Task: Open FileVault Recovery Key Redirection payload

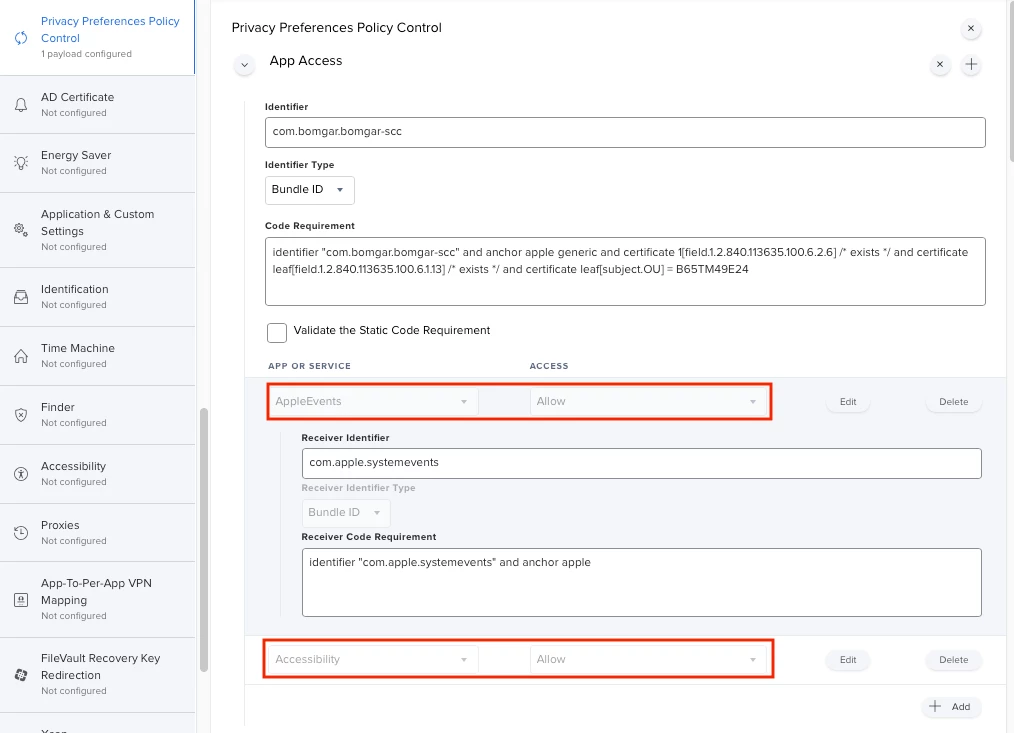Action: (98, 675)
